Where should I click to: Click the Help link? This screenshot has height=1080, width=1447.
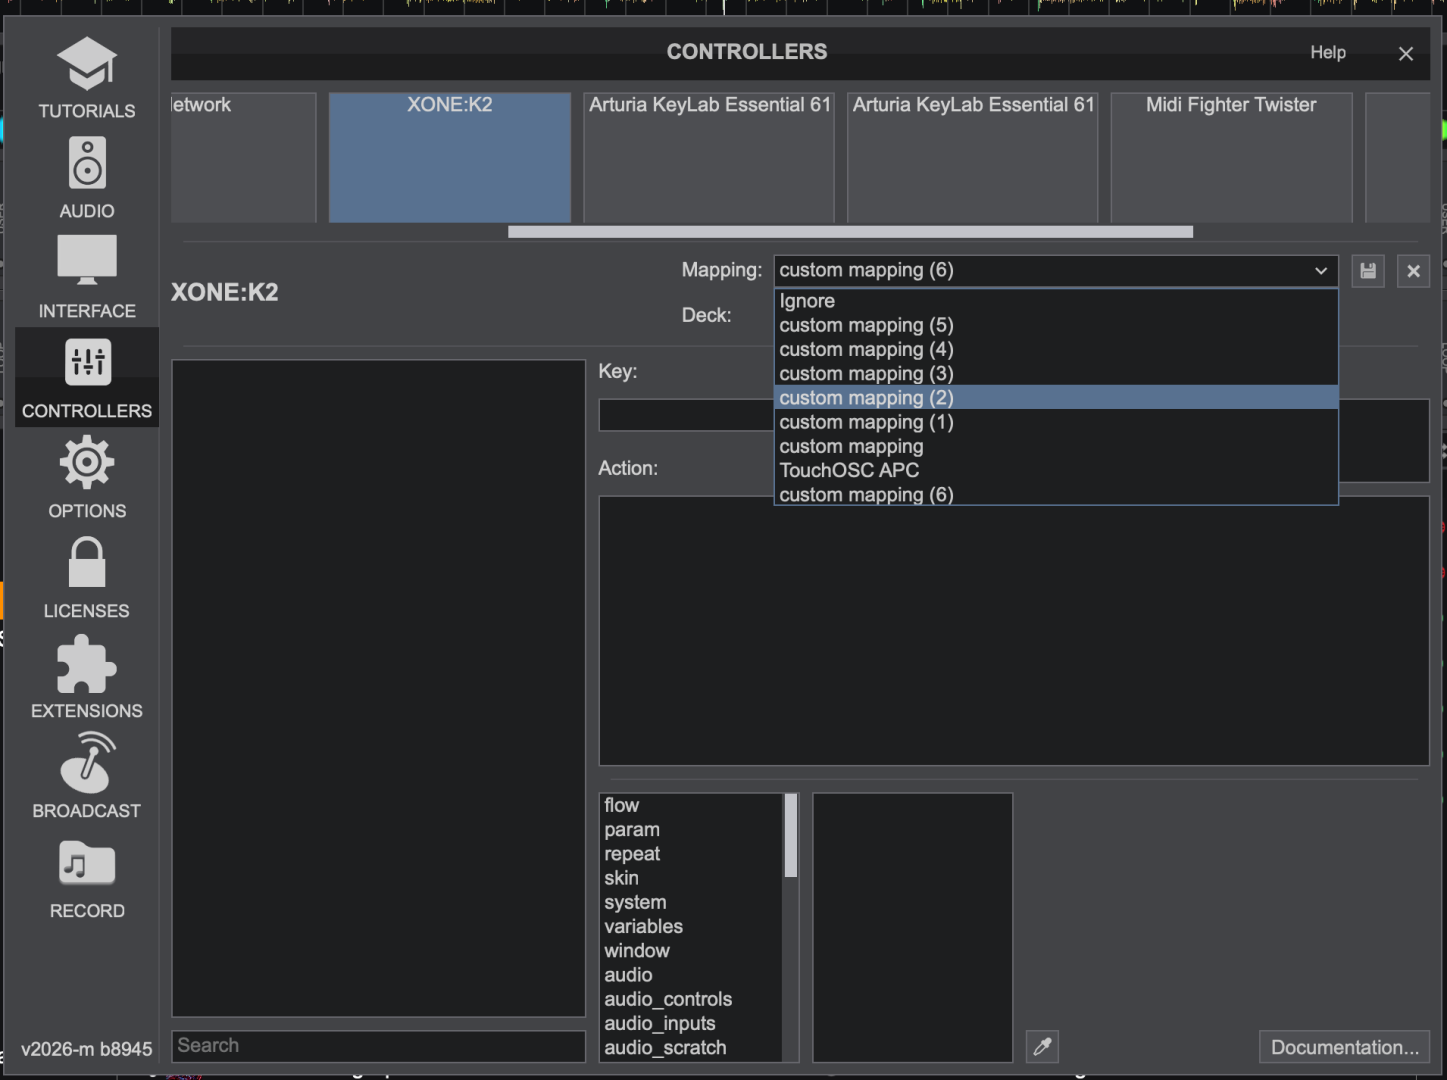[1328, 52]
